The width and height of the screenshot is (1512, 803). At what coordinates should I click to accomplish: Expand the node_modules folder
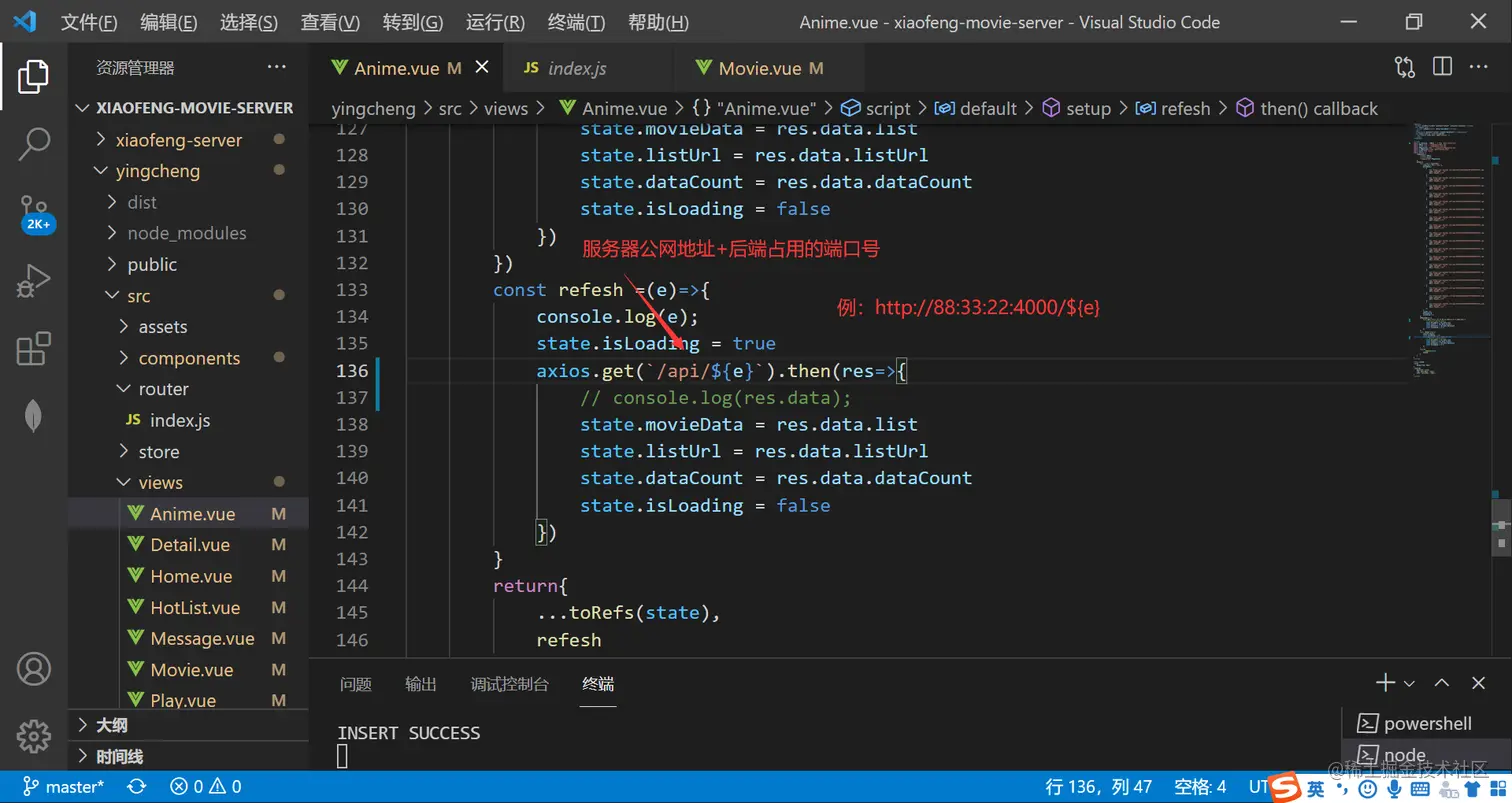188,233
